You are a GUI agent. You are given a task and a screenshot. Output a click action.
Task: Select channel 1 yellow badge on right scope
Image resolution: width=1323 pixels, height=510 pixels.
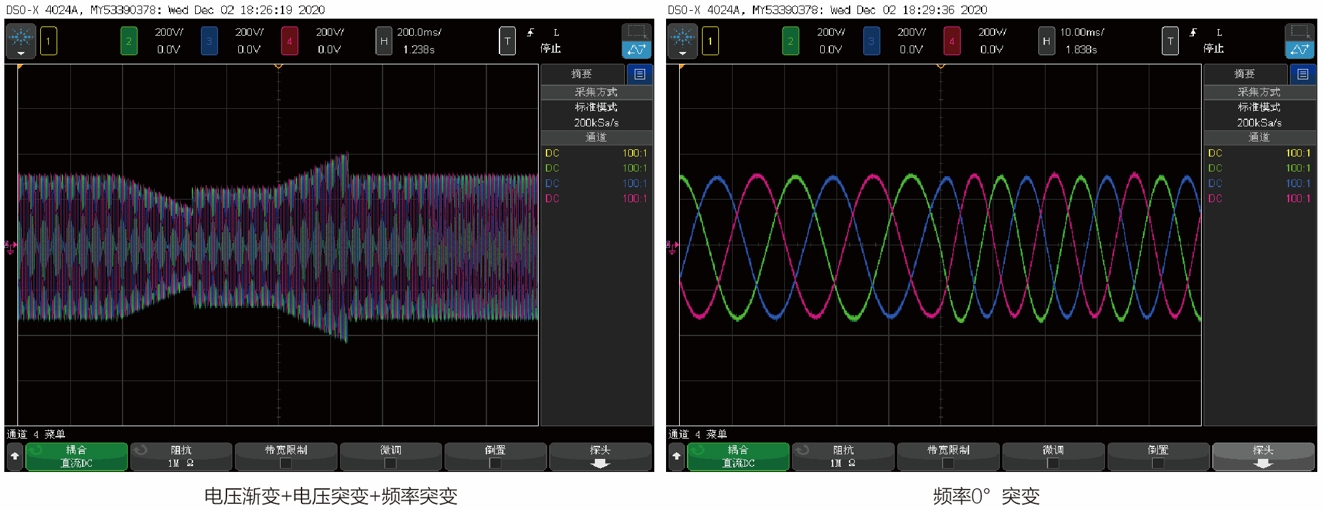710,41
